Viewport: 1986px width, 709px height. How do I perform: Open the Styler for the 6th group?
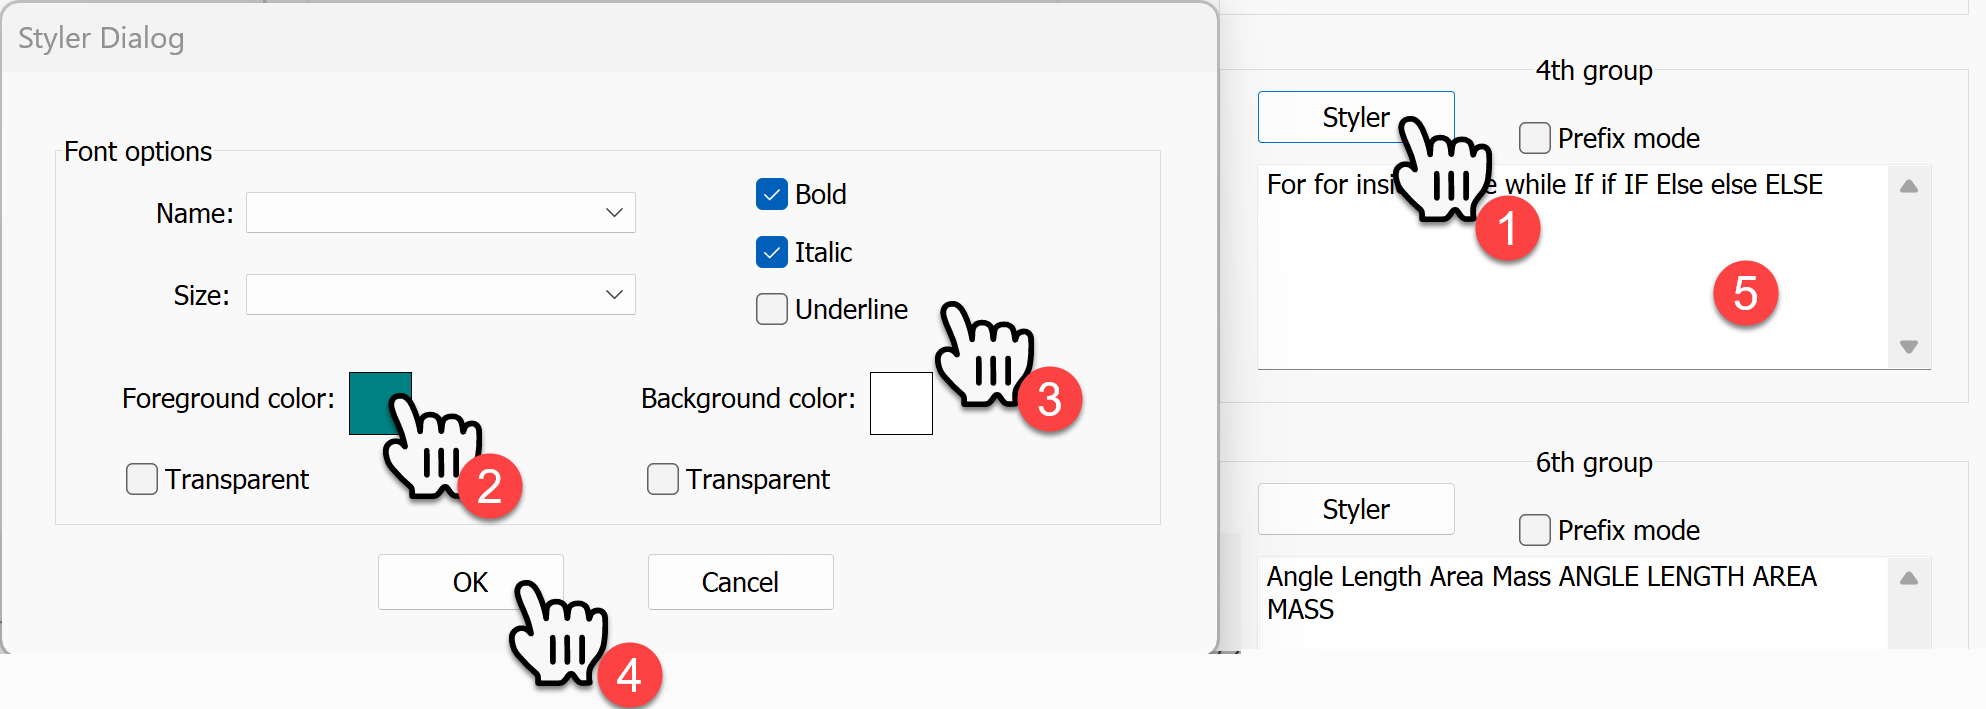point(1355,509)
